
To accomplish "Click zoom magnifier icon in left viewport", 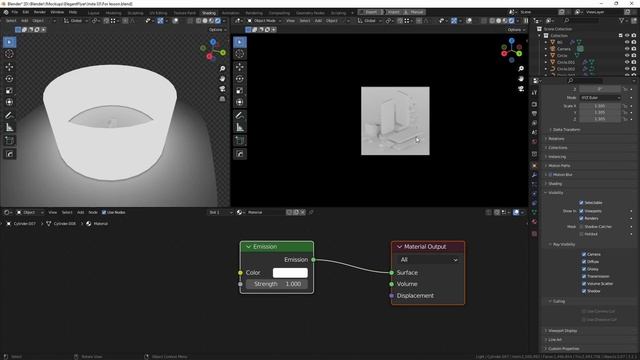I will (x=222, y=69).
